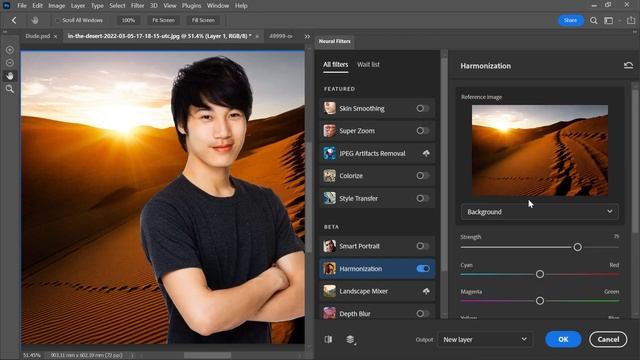Image resolution: width=640 pixels, height=360 pixels.
Task: Open the File menu
Action: point(22,6)
